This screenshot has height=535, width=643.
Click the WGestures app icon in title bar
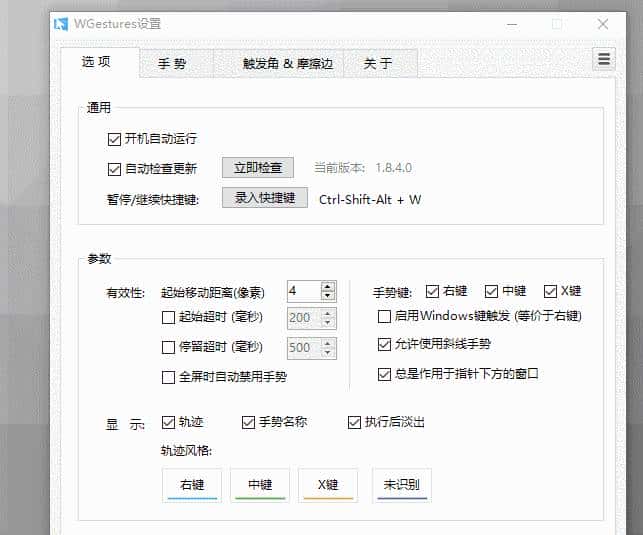tap(61, 24)
